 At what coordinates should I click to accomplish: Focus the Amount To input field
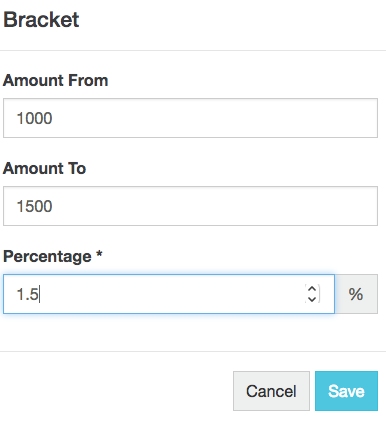coord(190,206)
